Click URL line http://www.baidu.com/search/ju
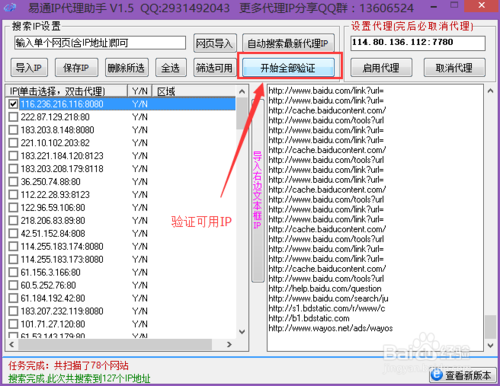500x386 pixels. (328, 299)
